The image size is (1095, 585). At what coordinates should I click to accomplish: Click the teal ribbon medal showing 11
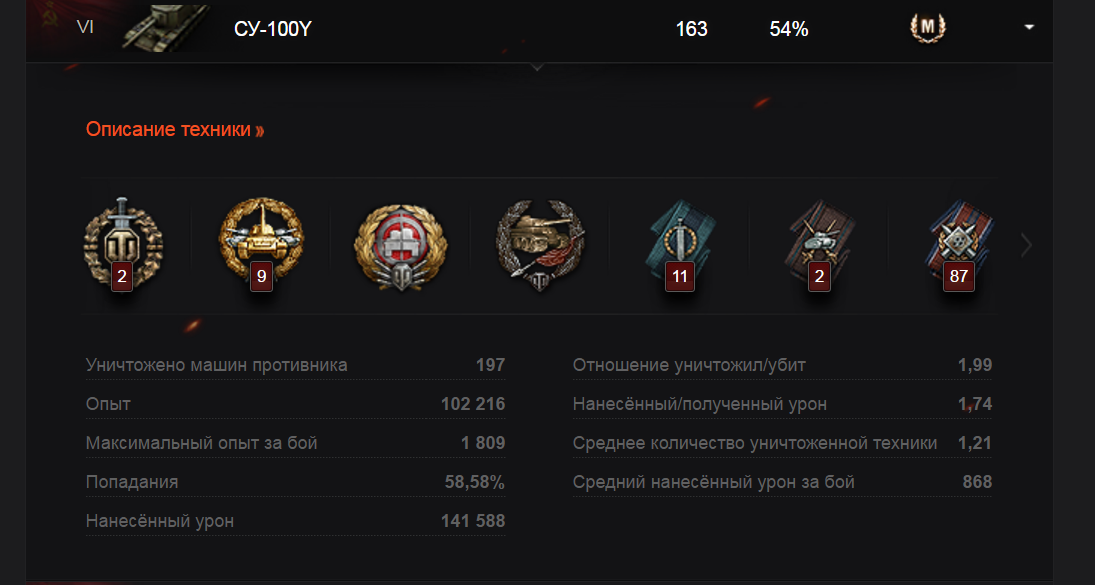679,244
